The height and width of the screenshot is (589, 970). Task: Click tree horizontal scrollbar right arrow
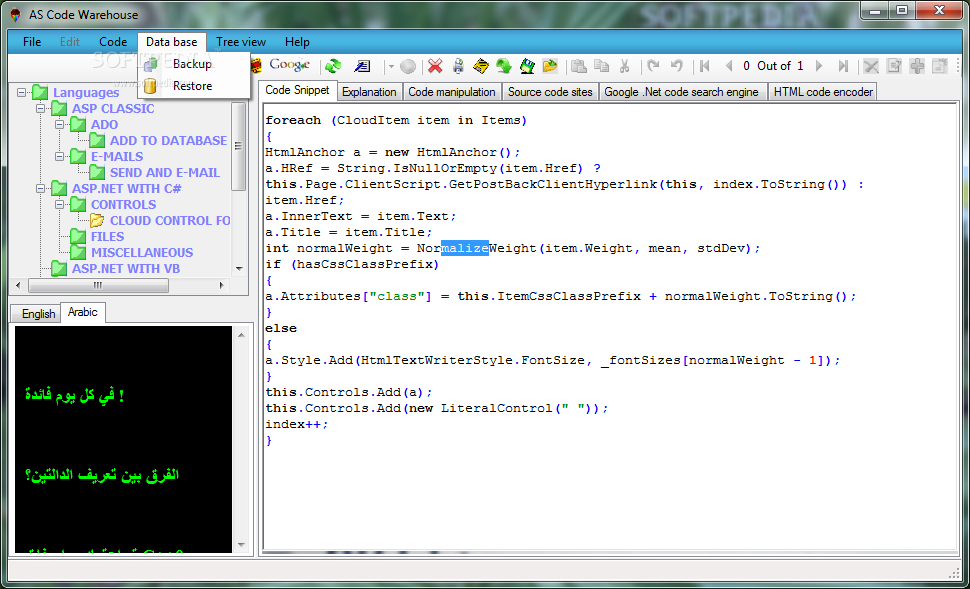(x=222, y=286)
